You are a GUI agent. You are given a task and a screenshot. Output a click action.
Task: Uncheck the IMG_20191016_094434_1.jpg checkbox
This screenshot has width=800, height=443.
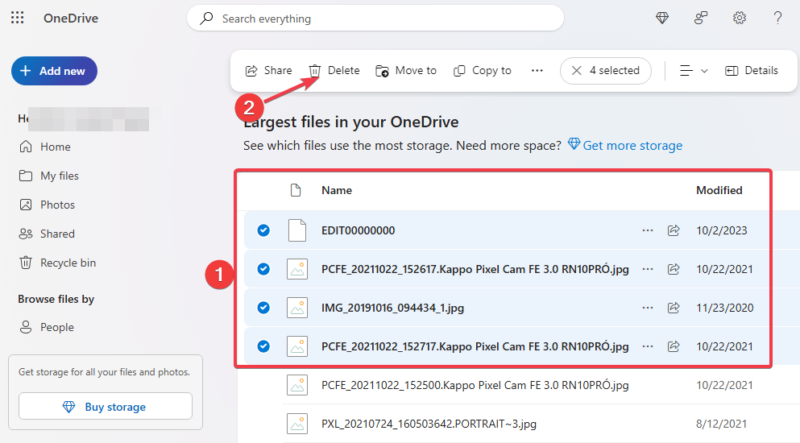263,308
